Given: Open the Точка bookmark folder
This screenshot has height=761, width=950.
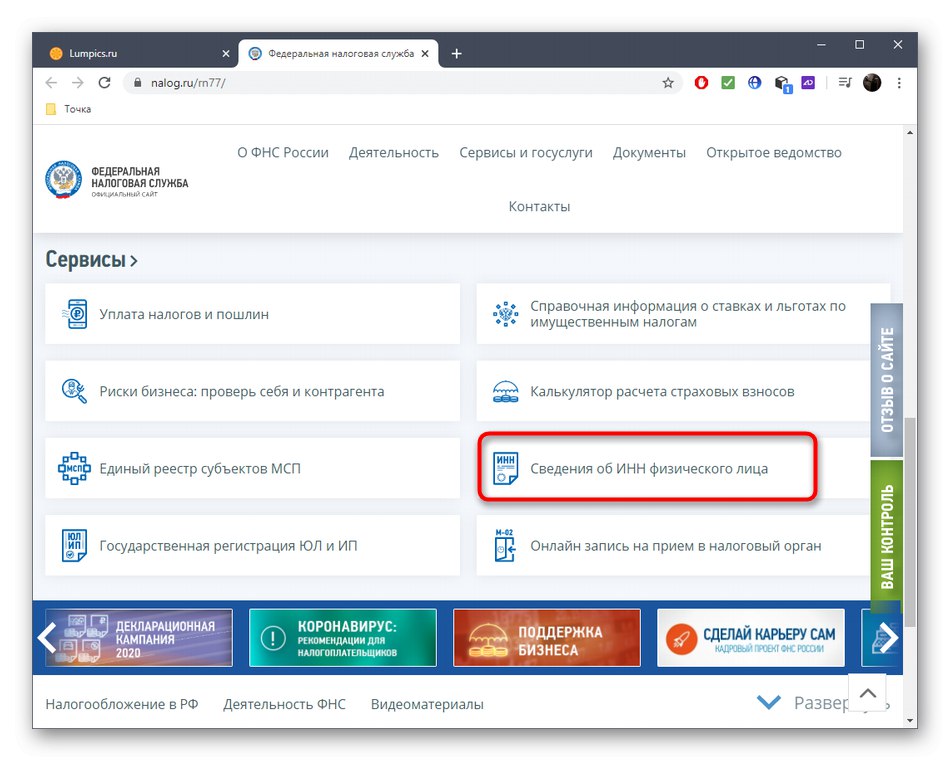Looking at the screenshot, I should tap(68, 109).
